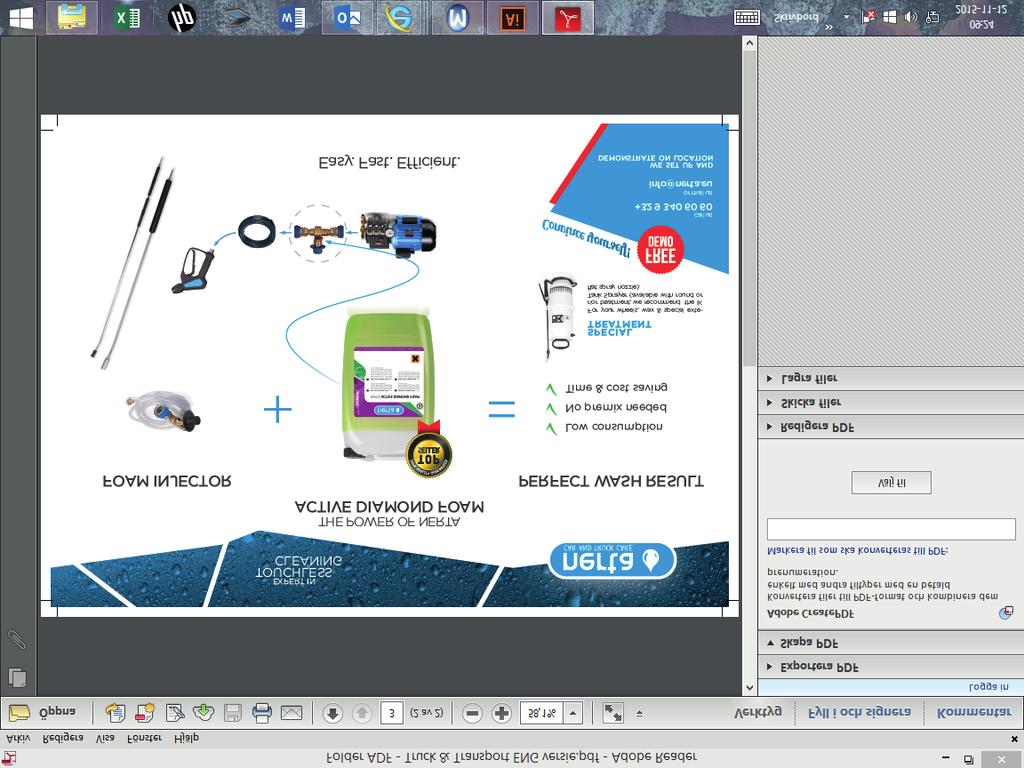Click the HP icon on the taskbar
The width and height of the screenshot is (1024, 768).
click(182, 18)
